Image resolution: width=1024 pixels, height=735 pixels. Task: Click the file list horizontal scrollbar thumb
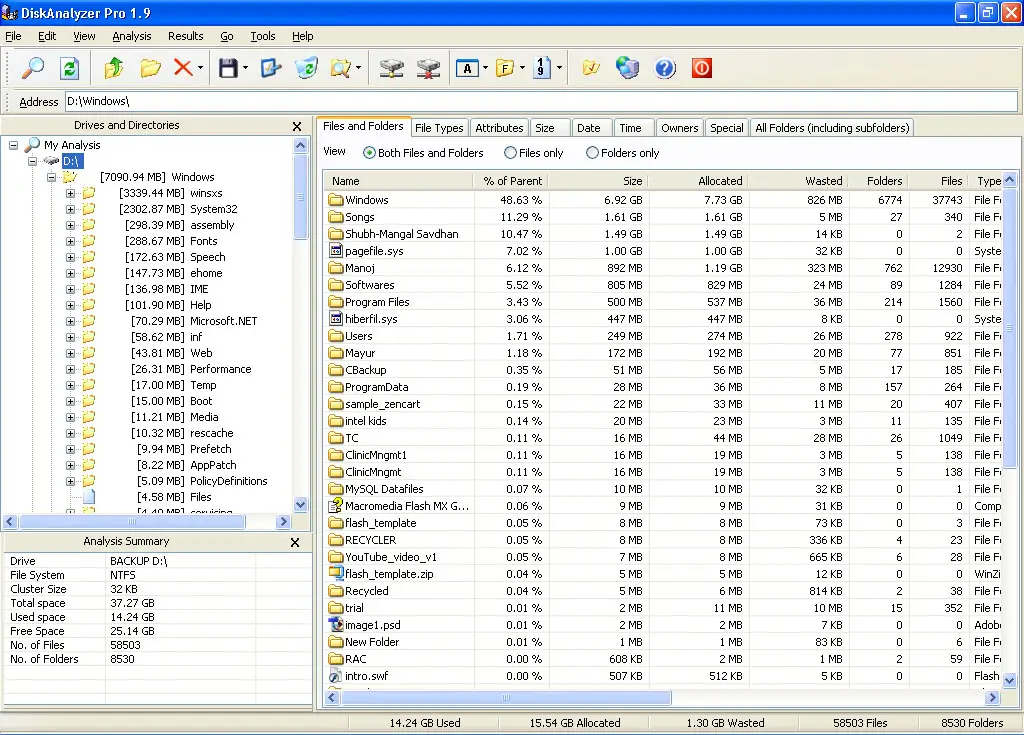(x=506, y=698)
